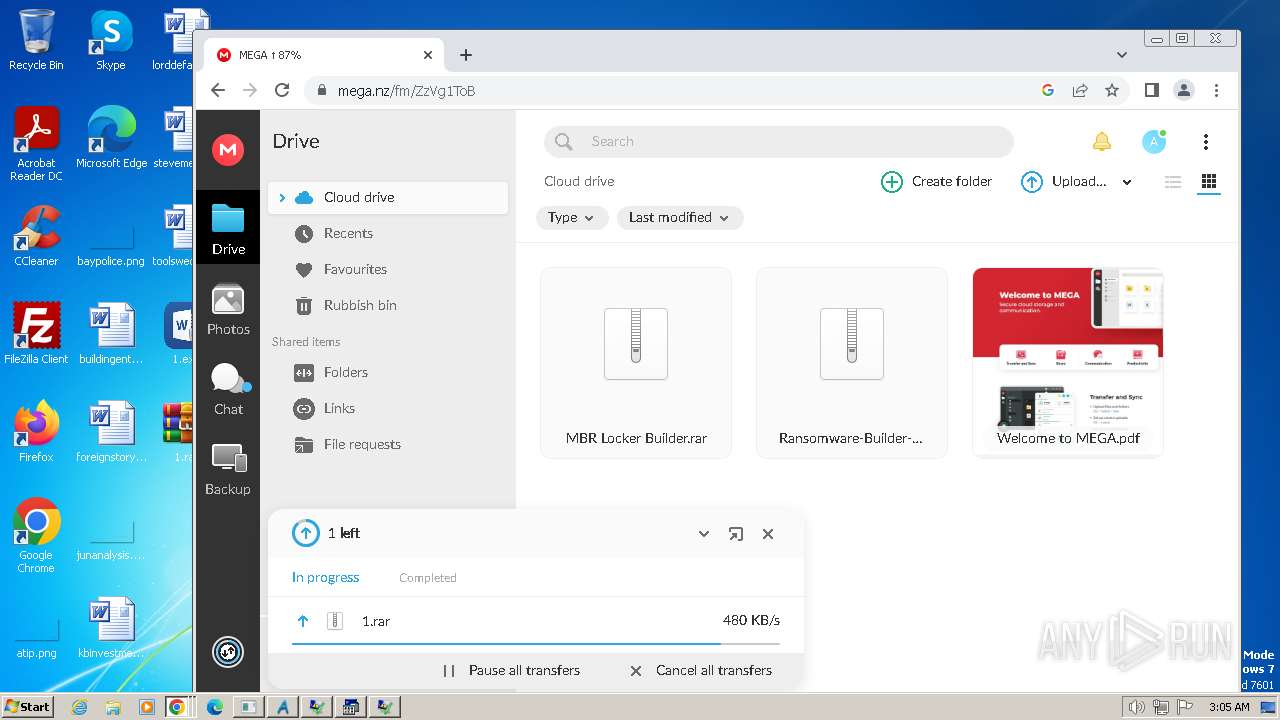Focus the MEGA Search field

779,141
